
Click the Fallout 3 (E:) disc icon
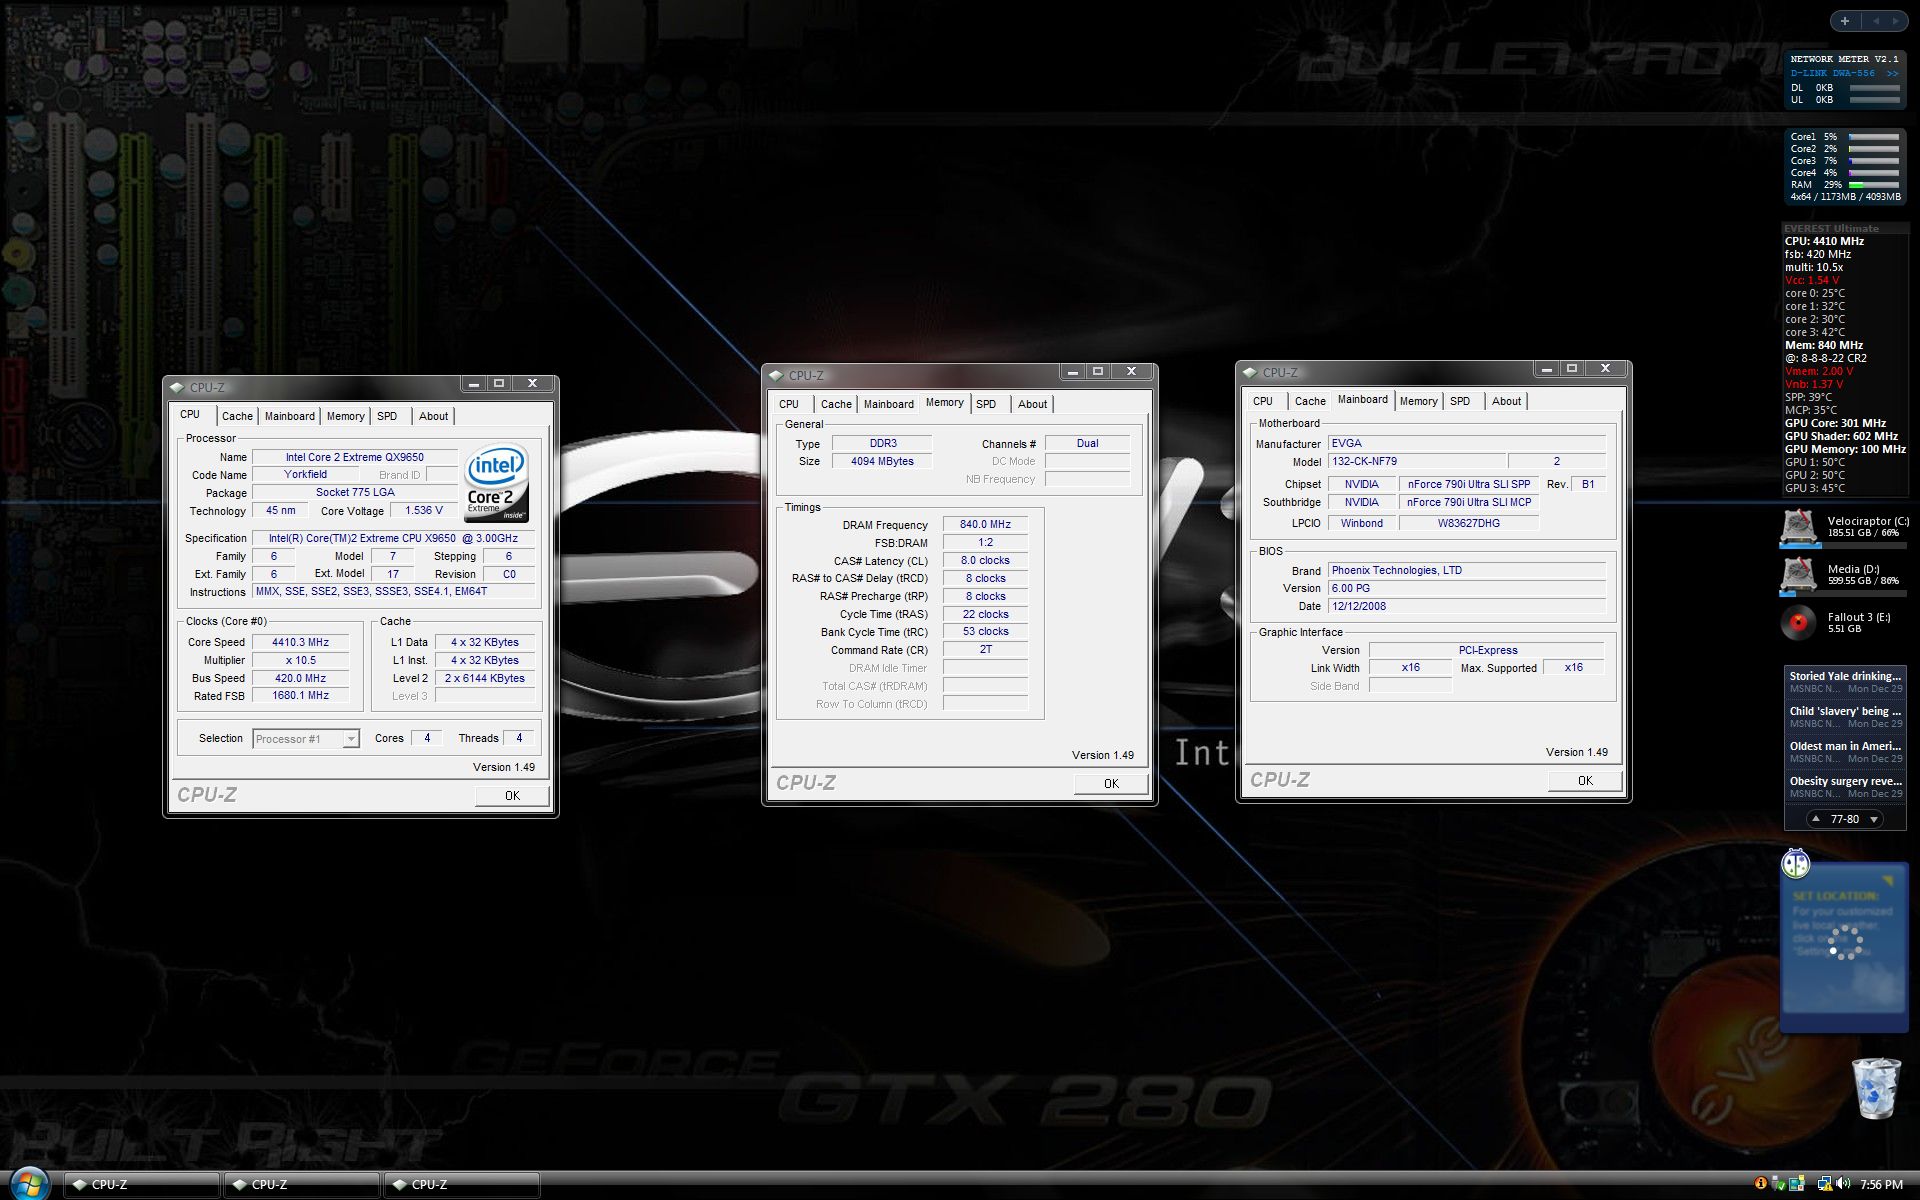pos(1798,622)
